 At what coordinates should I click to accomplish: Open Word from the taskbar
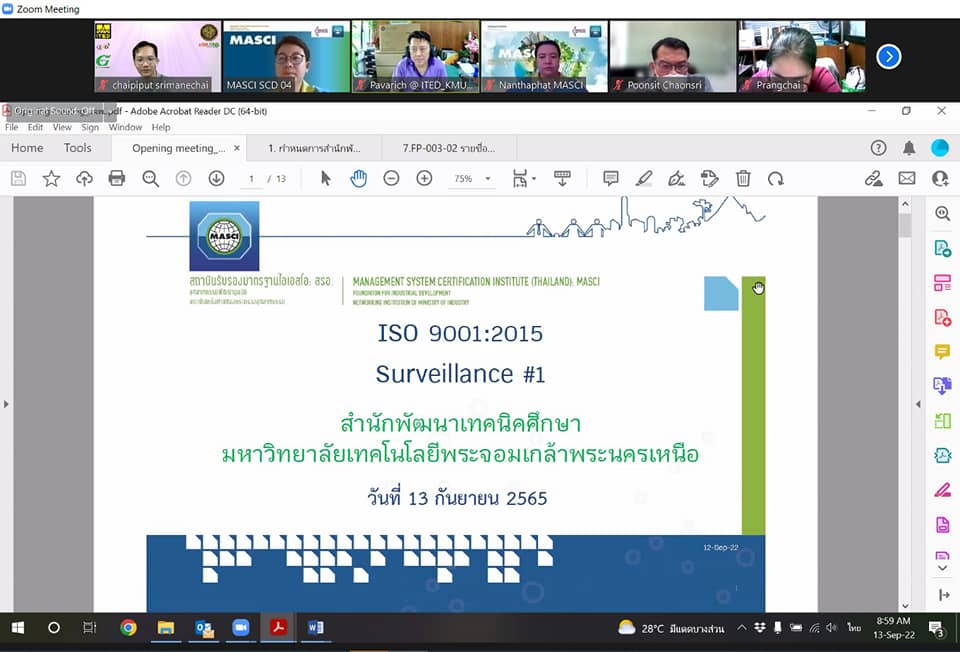tap(315, 628)
